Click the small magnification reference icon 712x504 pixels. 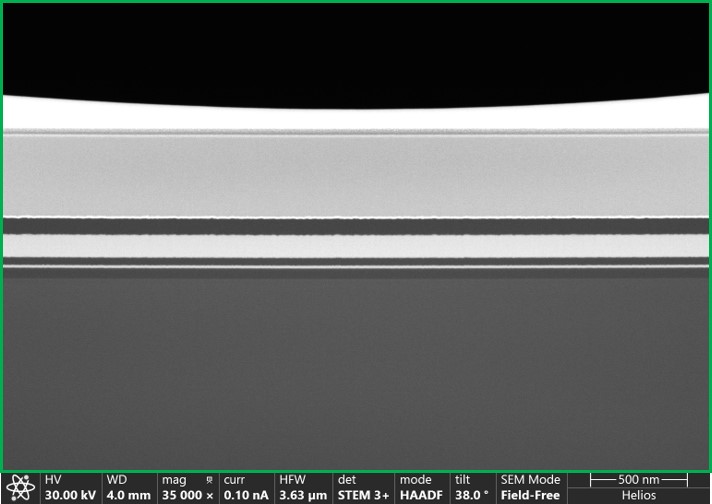point(209,480)
